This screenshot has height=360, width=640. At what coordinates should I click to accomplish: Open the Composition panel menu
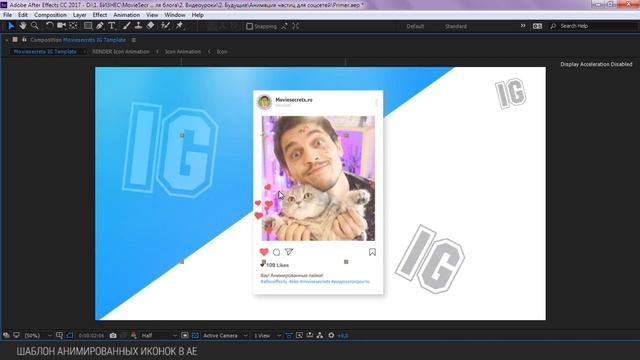click(133, 40)
